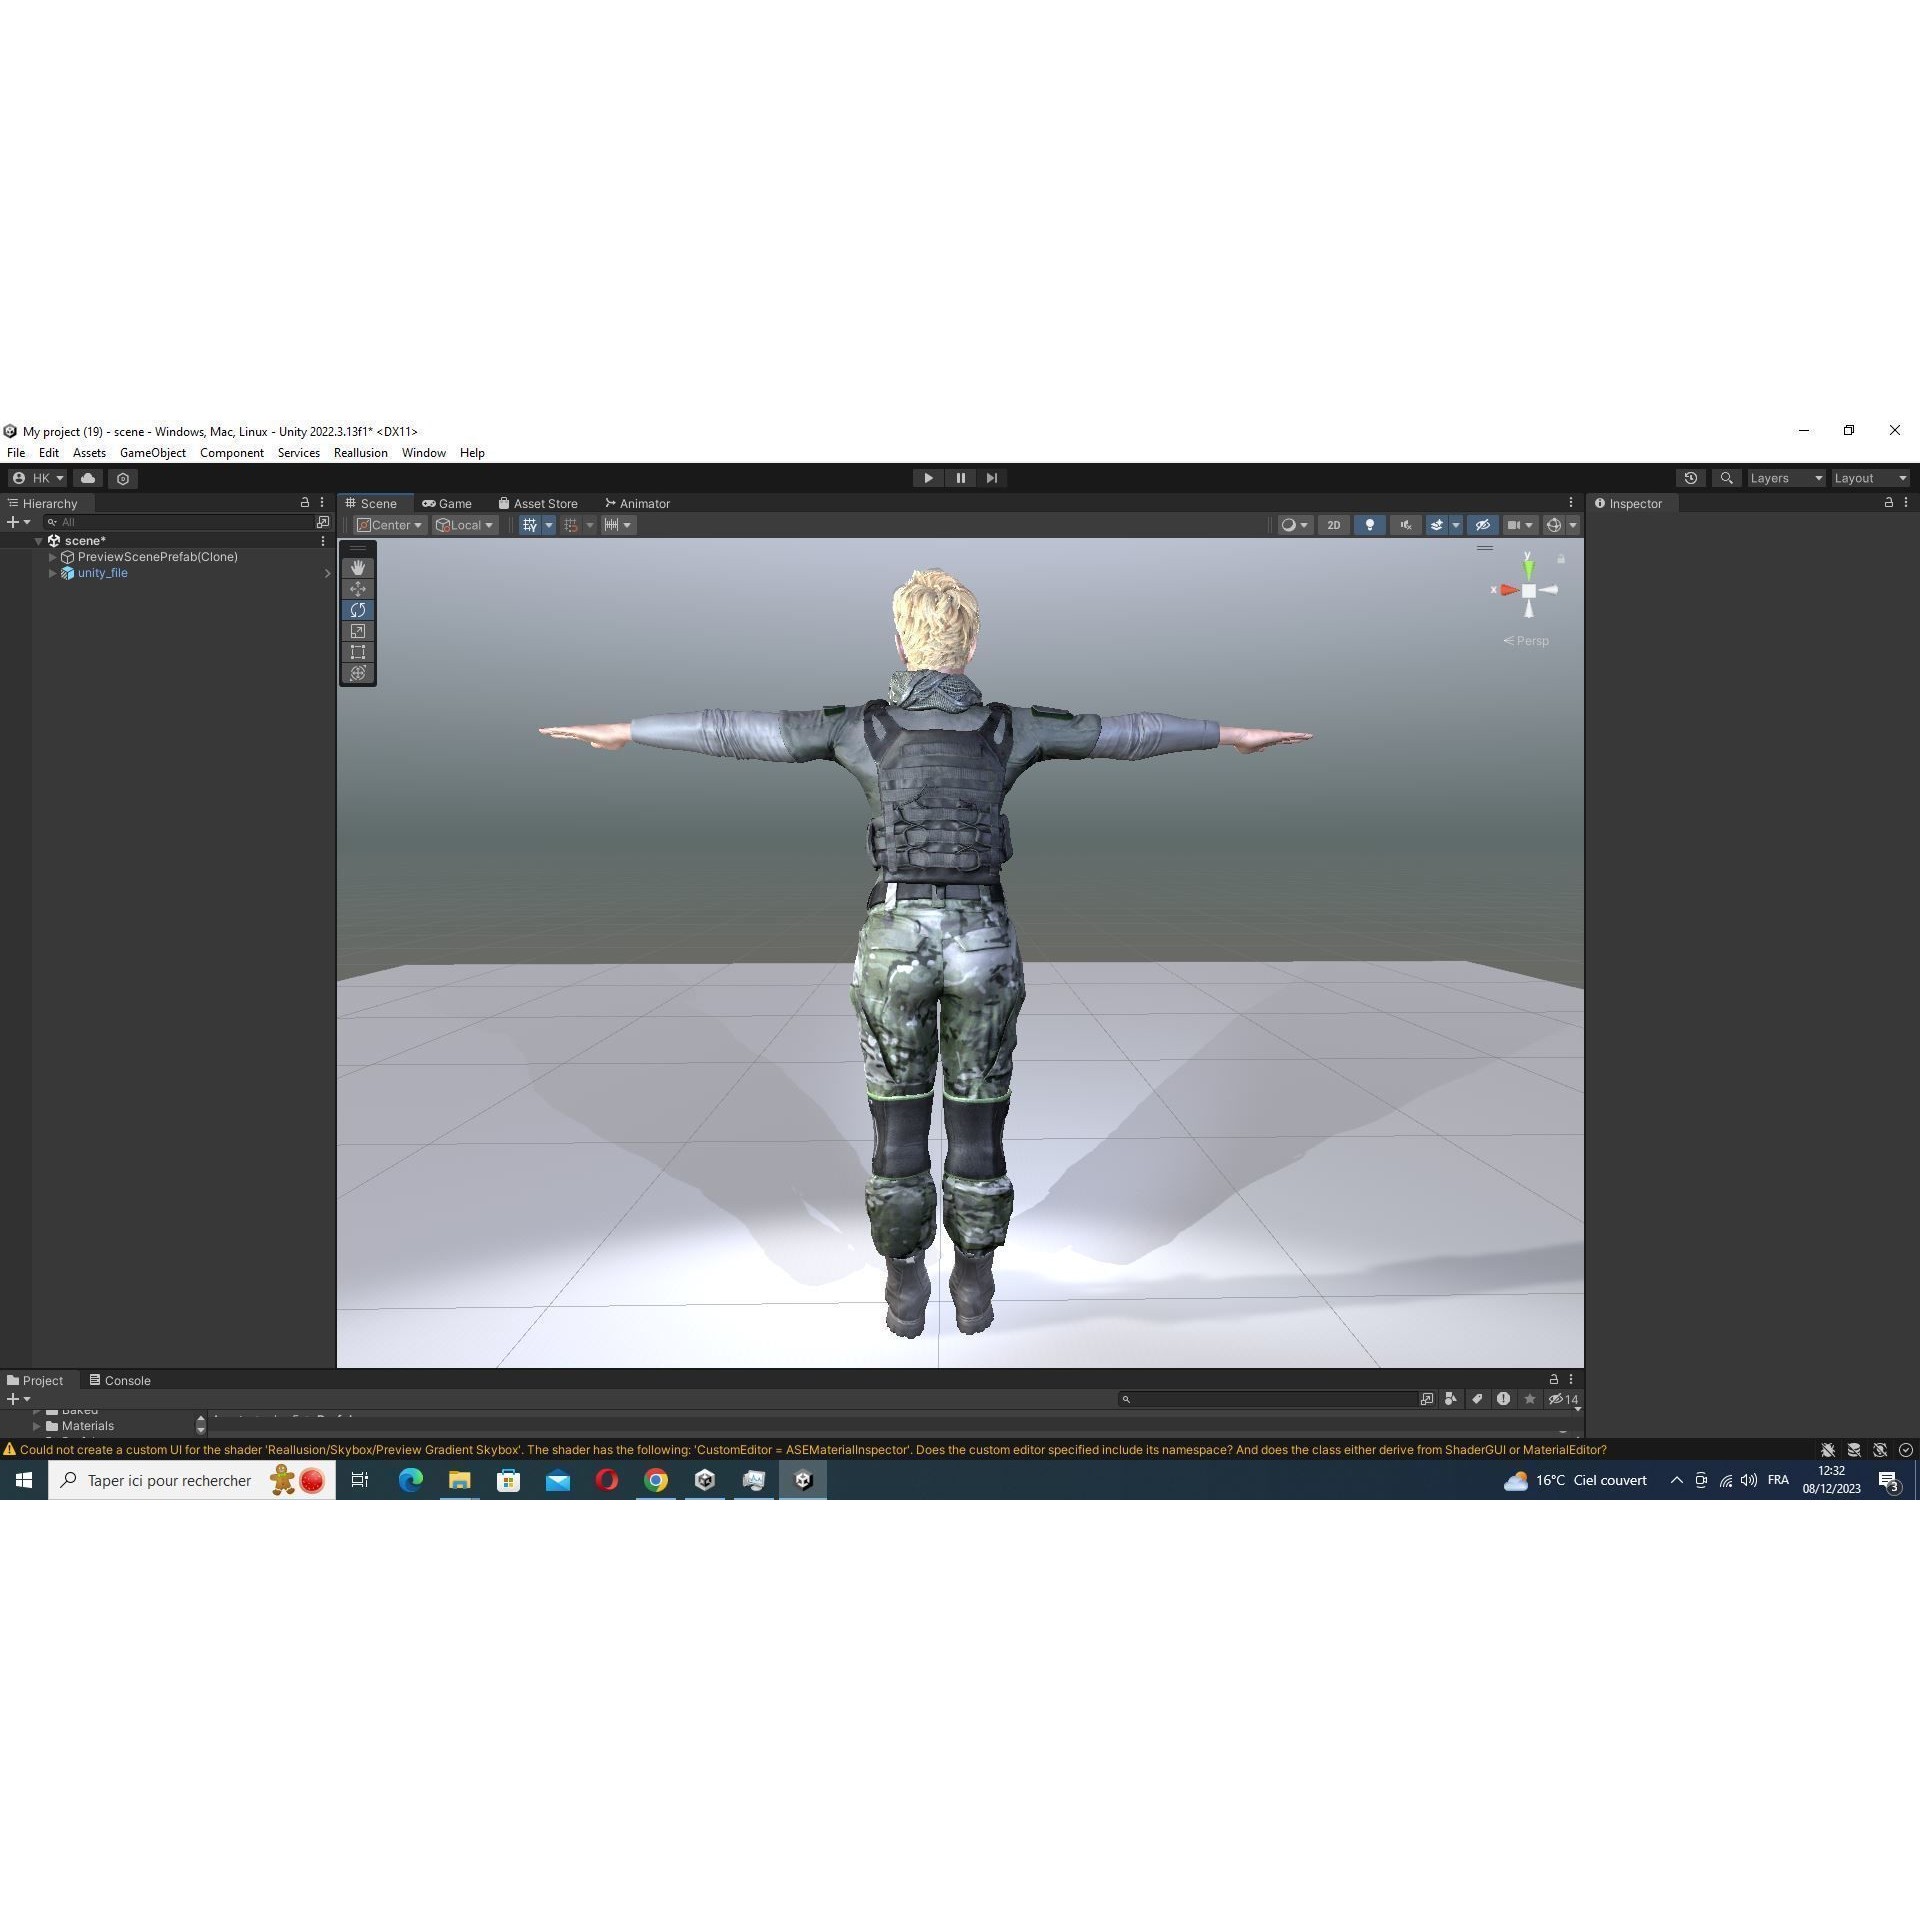
Task: Open favorites star icon in Project
Action: (1529, 1399)
